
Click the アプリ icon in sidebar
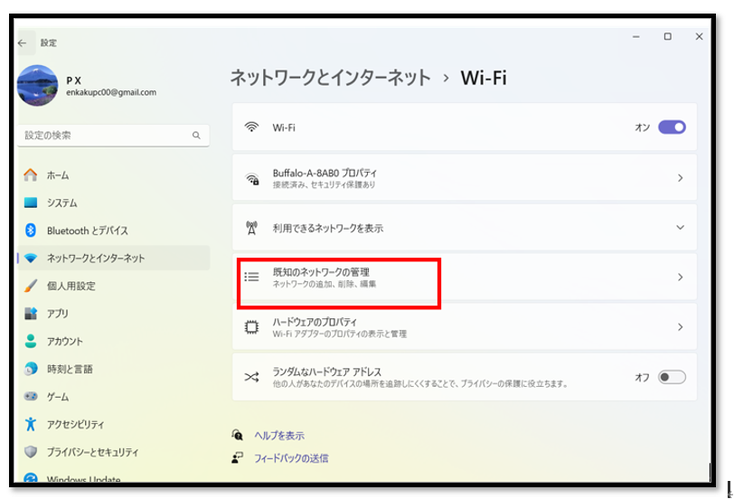tap(30, 313)
